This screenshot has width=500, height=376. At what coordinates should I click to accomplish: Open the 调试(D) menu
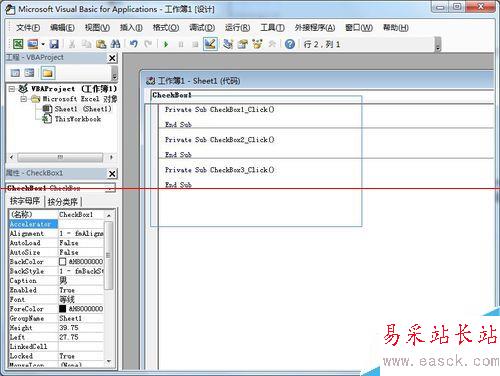[x=202, y=28]
